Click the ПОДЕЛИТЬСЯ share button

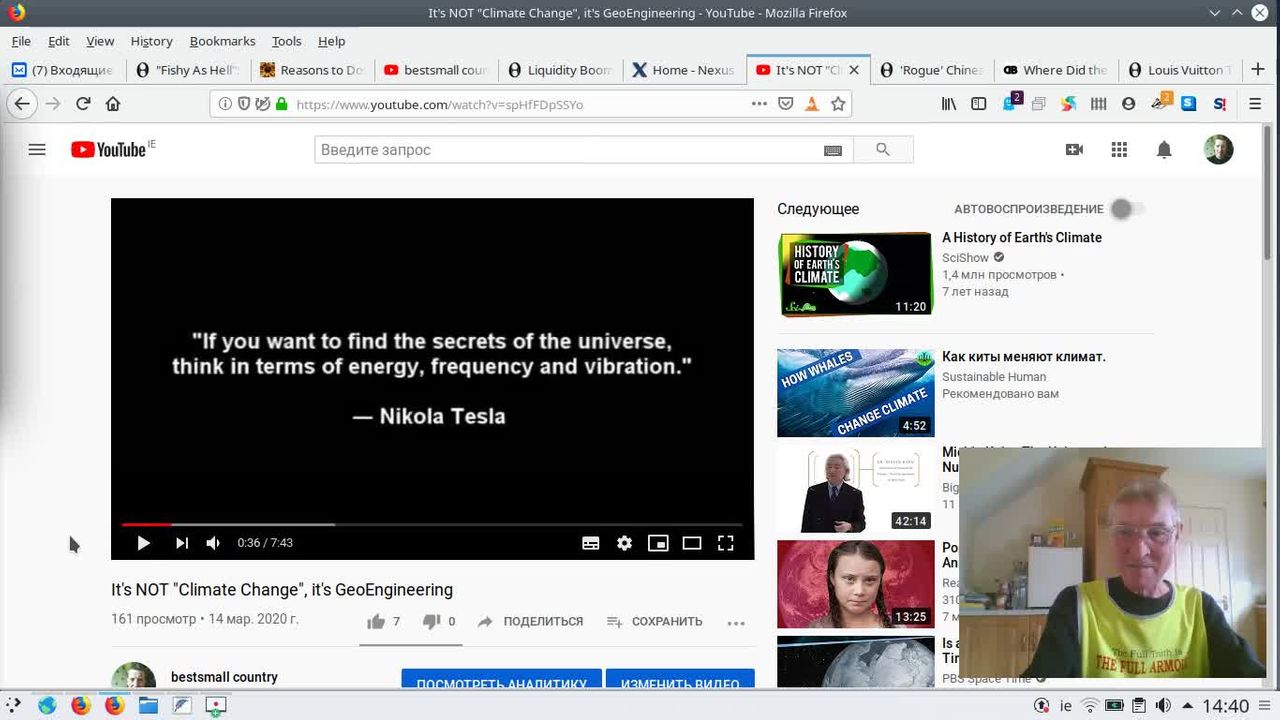530,622
